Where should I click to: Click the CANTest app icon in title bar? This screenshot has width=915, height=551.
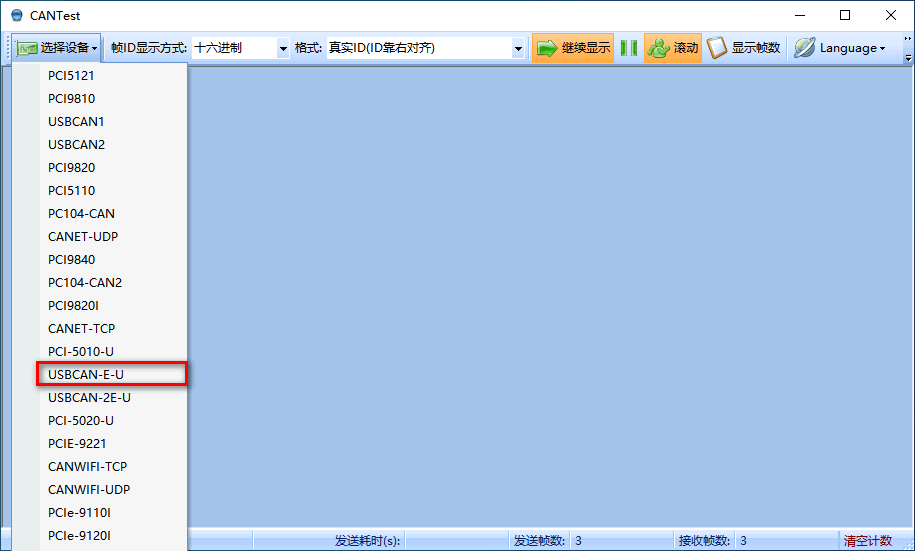(x=17, y=15)
